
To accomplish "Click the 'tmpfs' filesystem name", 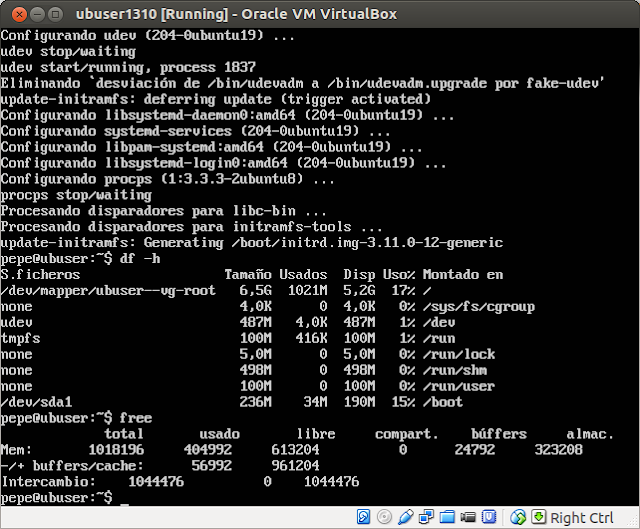I will pyautogui.click(x=20, y=339).
